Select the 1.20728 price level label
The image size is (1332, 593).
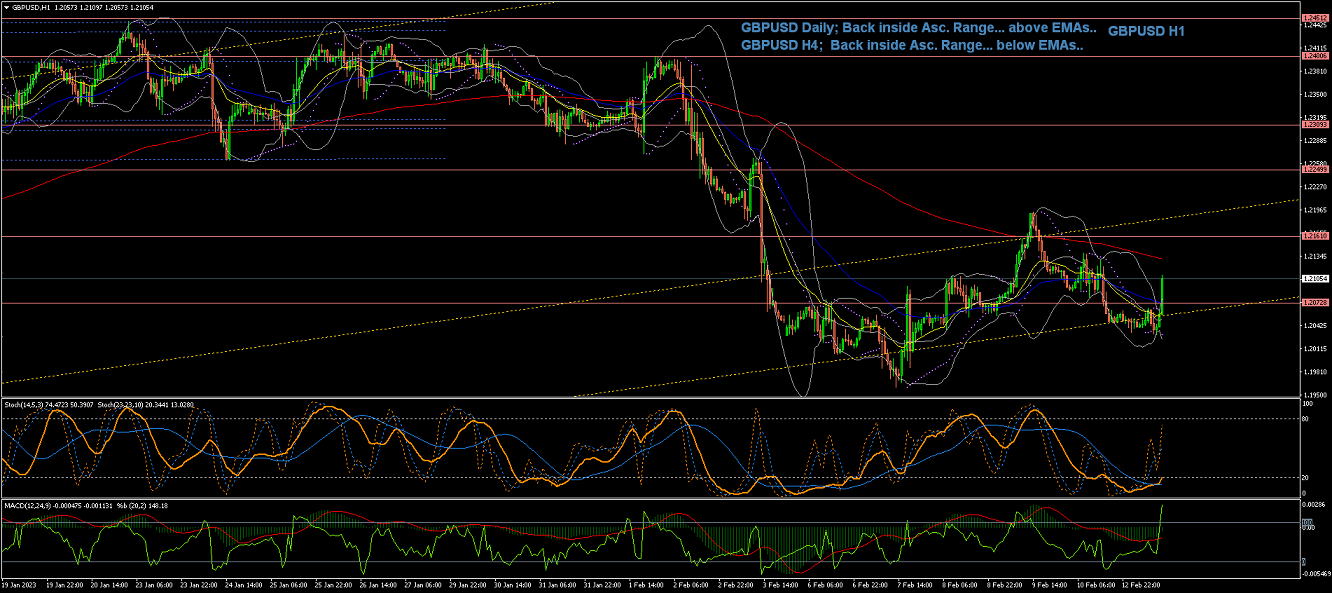[x=1313, y=302]
